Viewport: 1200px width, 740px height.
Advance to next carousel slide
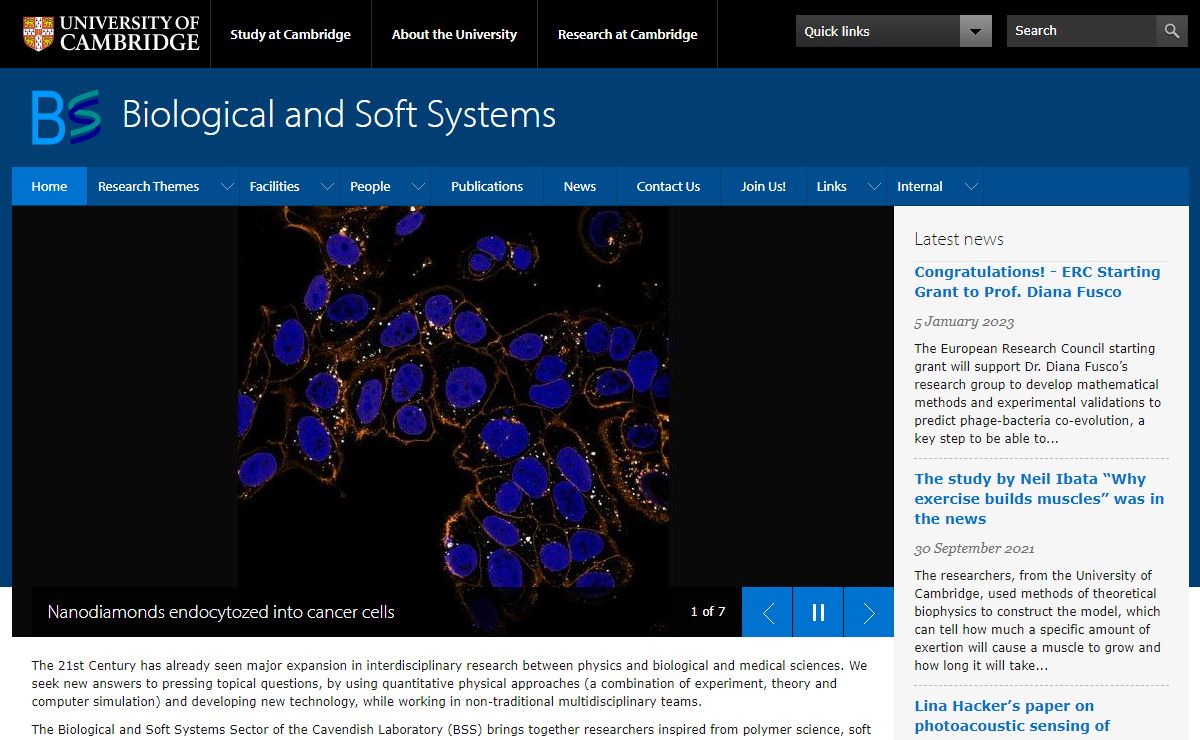868,612
